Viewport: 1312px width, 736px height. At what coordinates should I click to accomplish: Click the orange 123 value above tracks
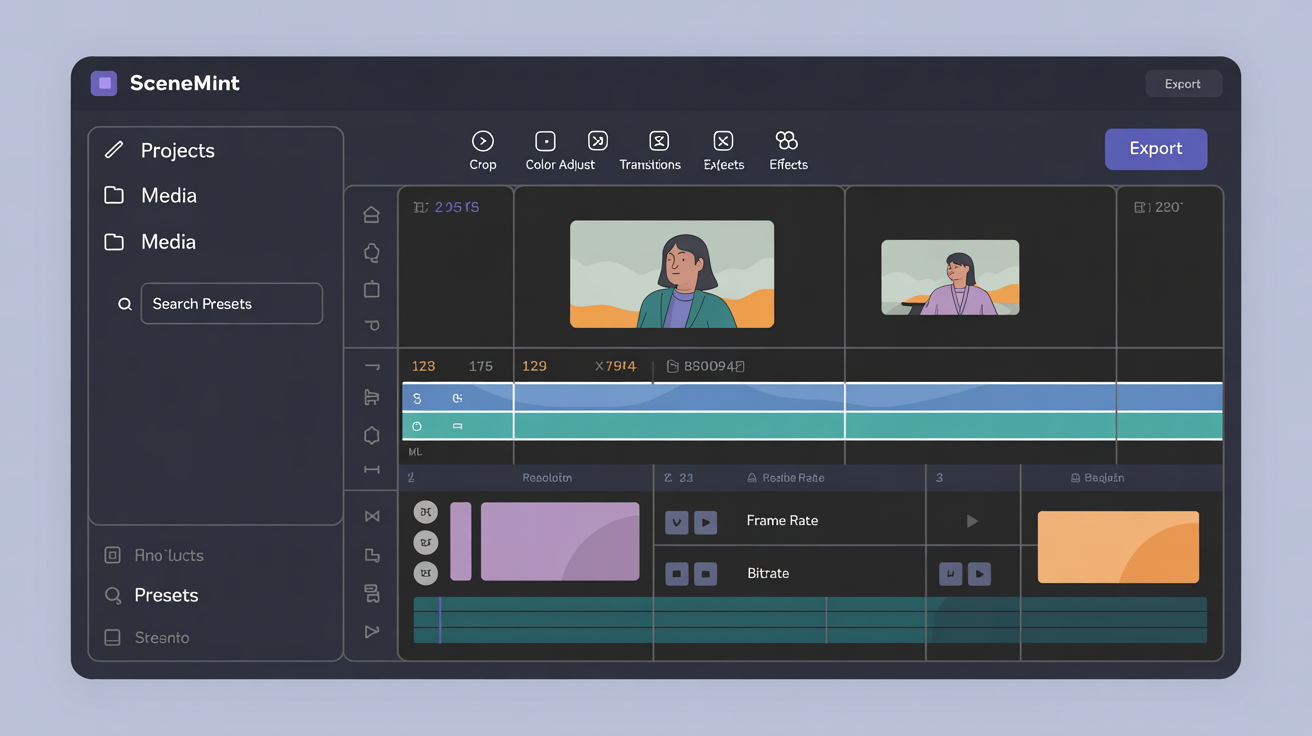pyautogui.click(x=424, y=366)
